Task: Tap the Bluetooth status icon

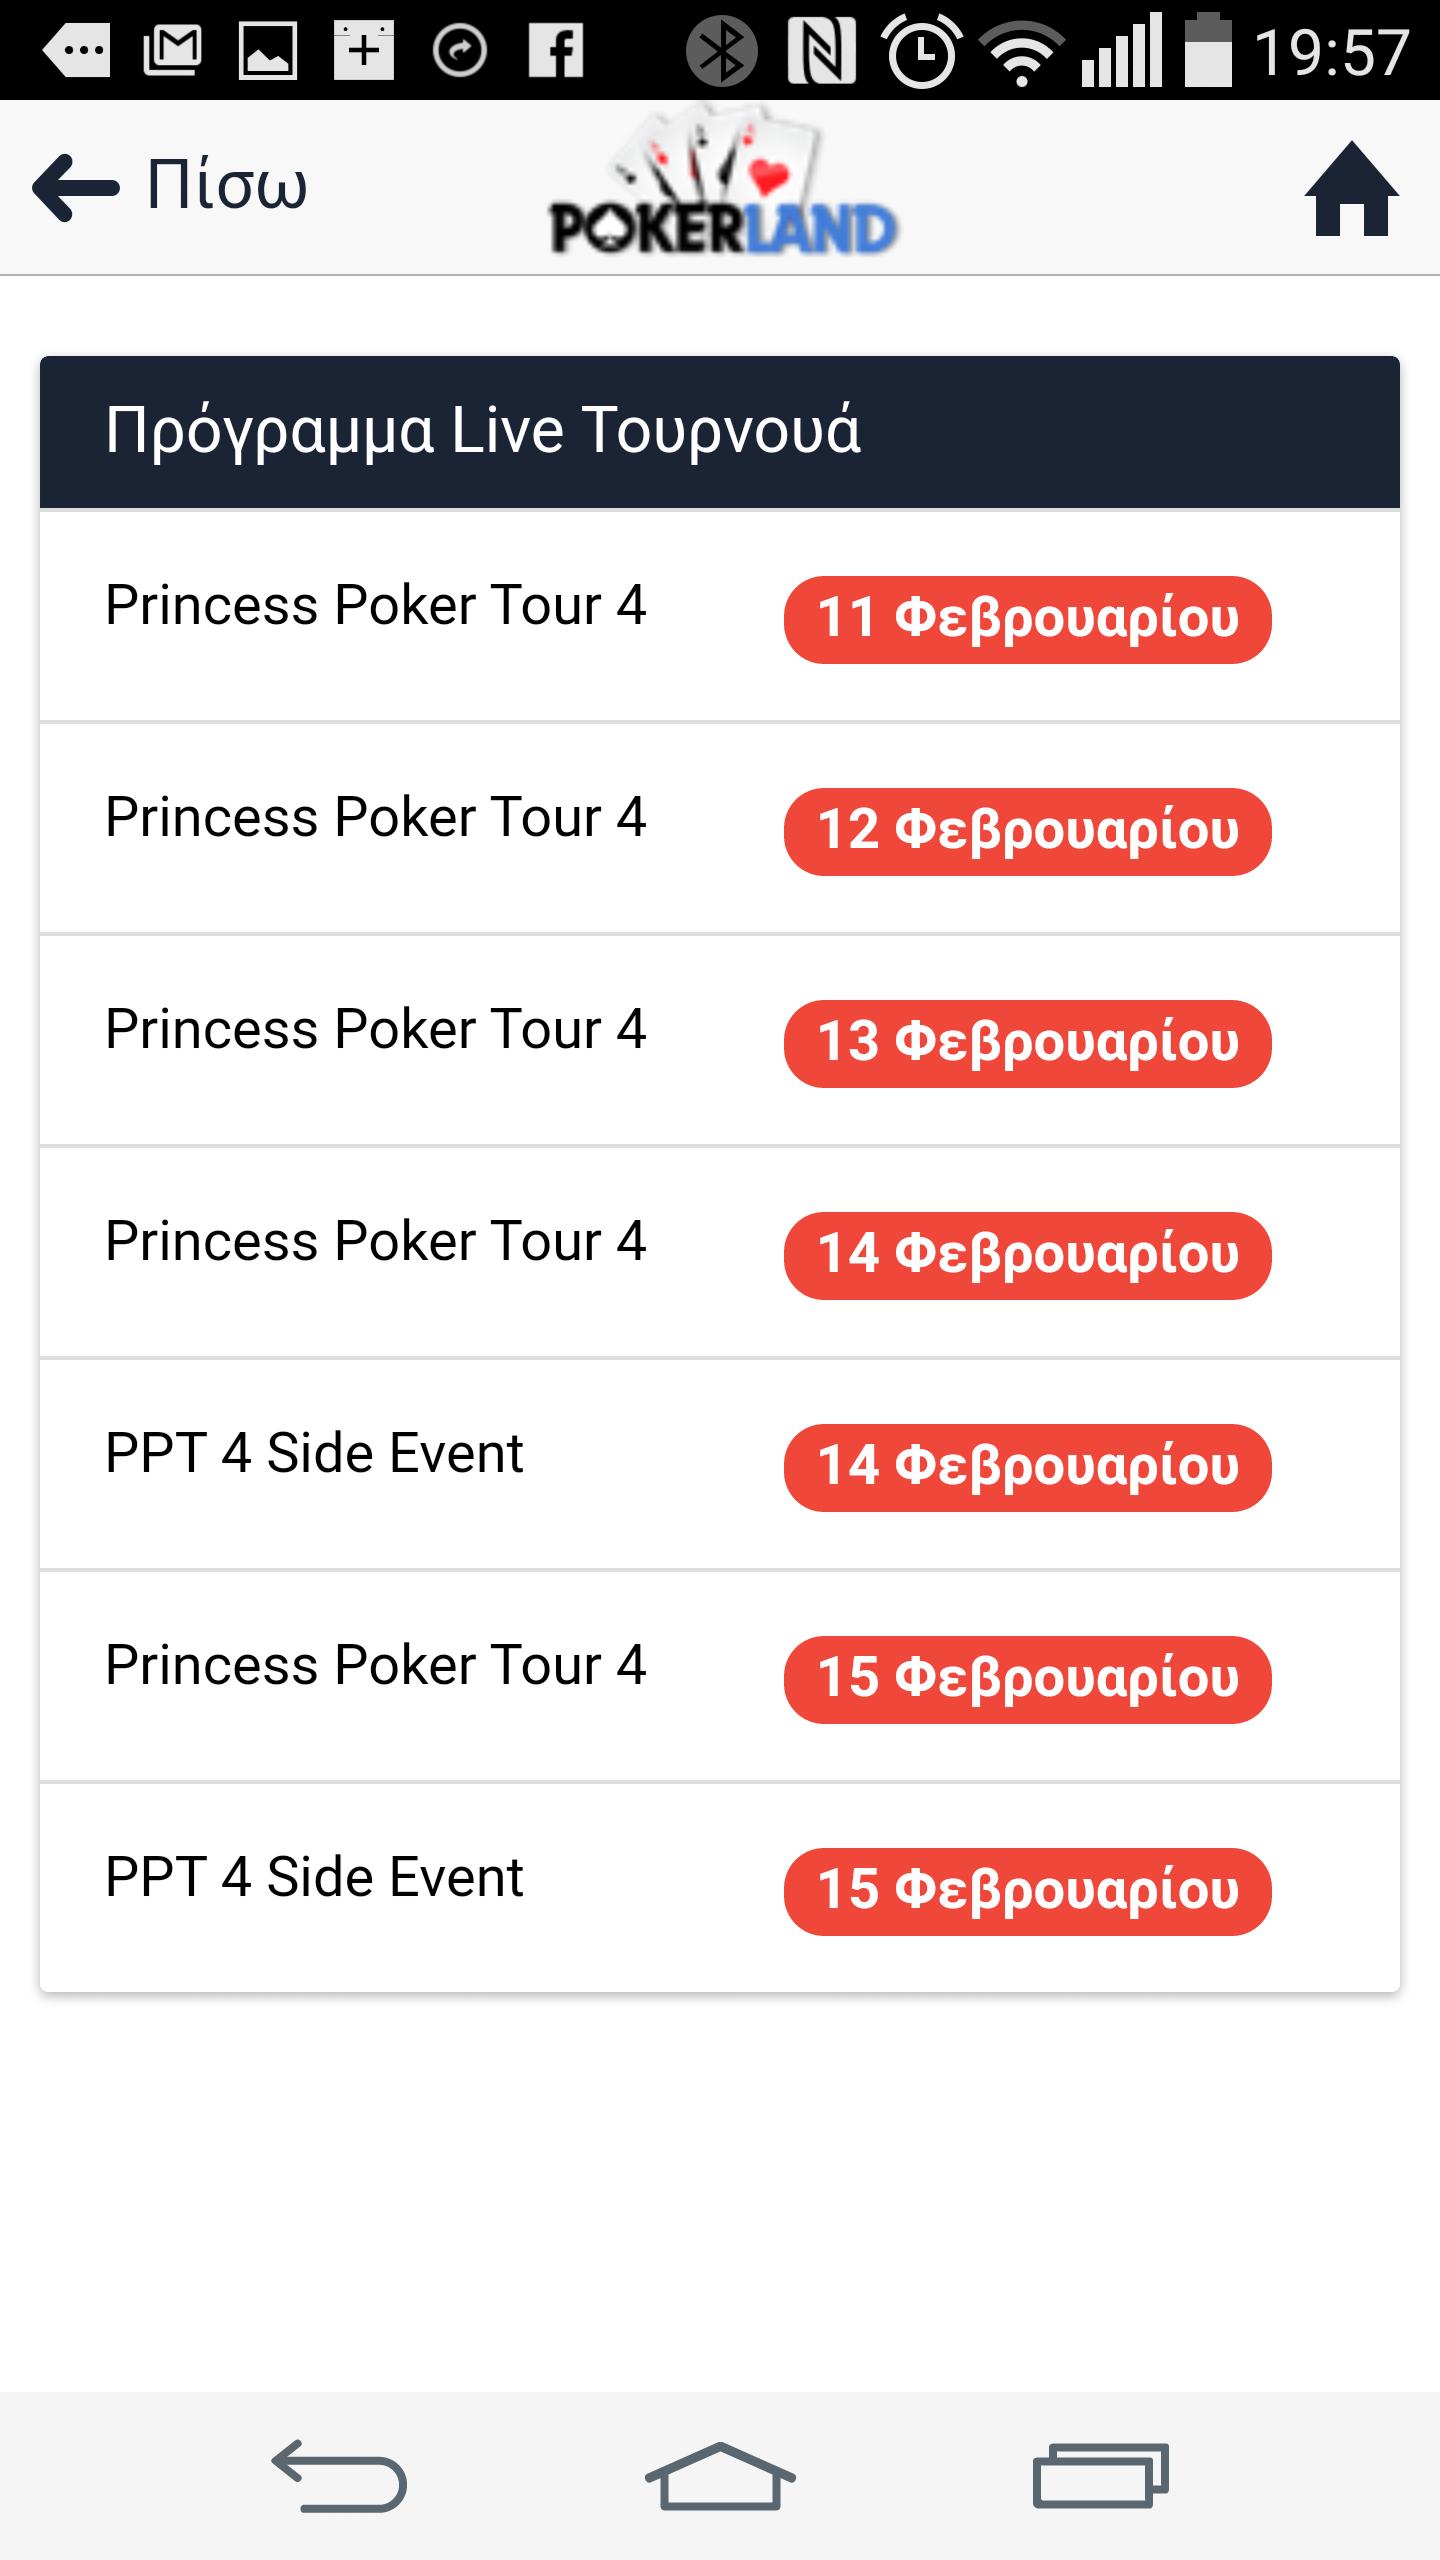Action: pos(721,51)
